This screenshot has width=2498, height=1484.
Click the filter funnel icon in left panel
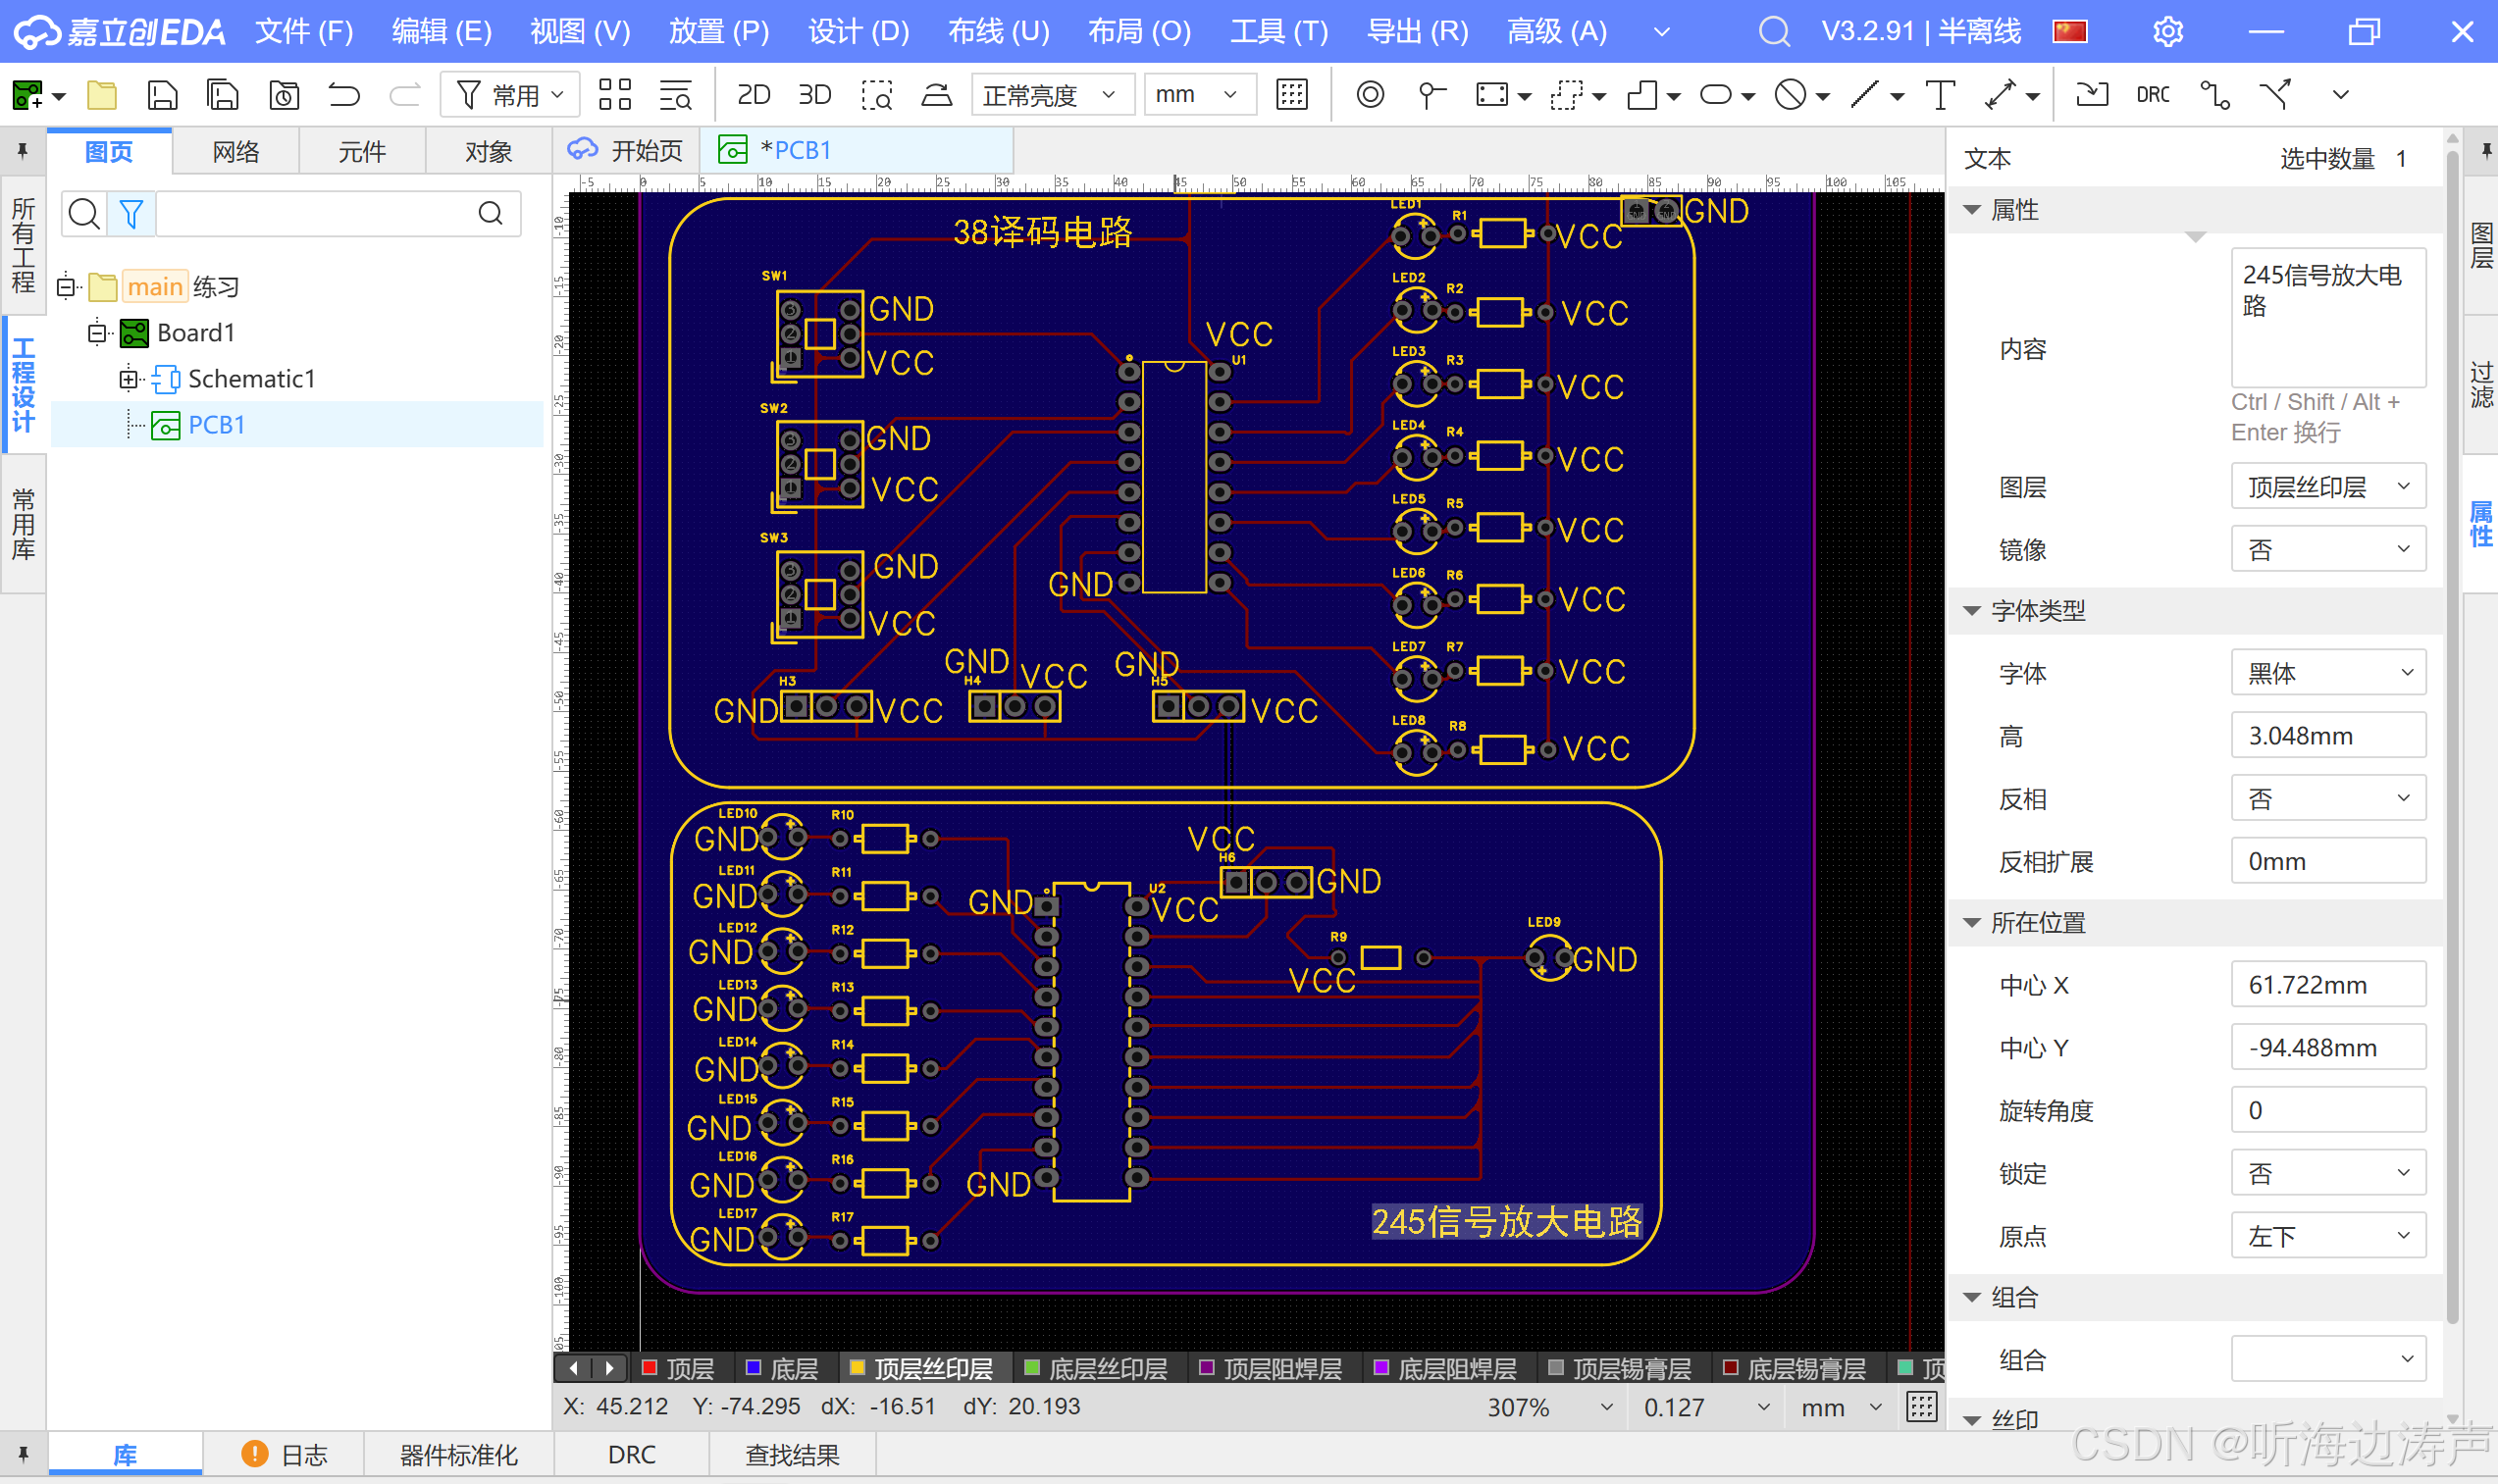[x=131, y=213]
